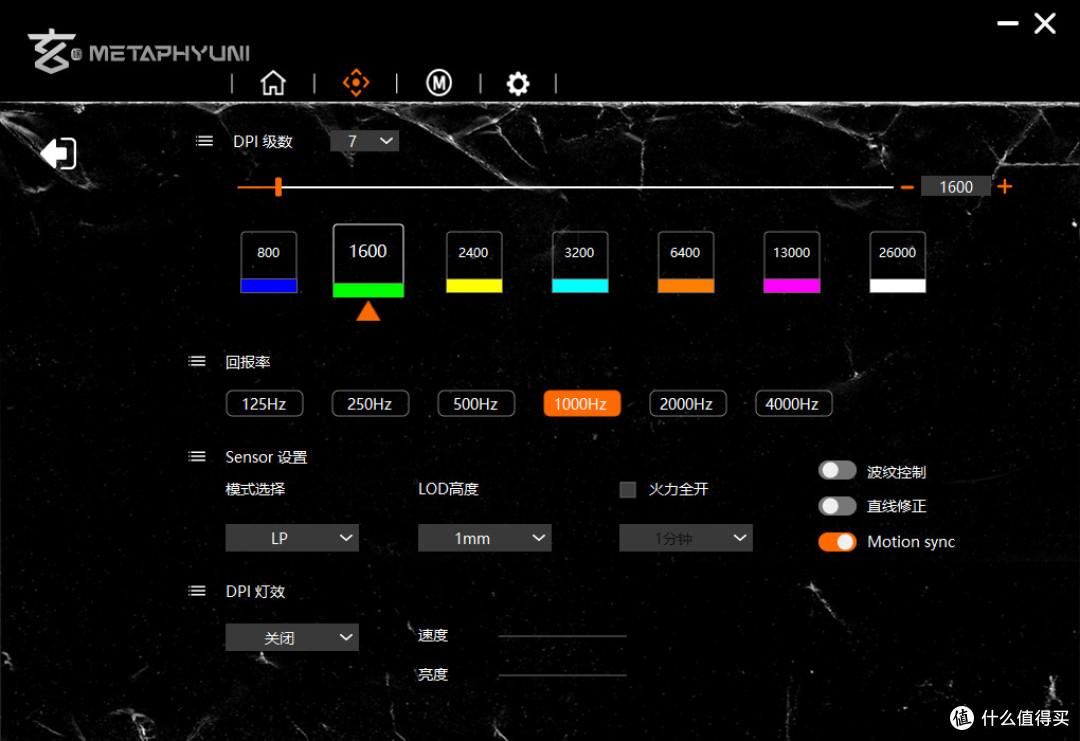Click the magenta color swatch under 13000
1080x741 pixels.
pos(791,286)
